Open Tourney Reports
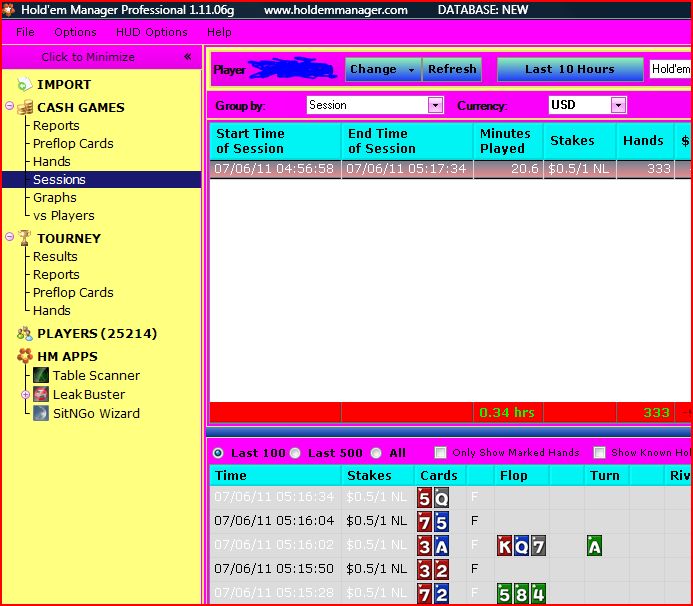Viewport: 693px width, 606px height. point(56,274)
